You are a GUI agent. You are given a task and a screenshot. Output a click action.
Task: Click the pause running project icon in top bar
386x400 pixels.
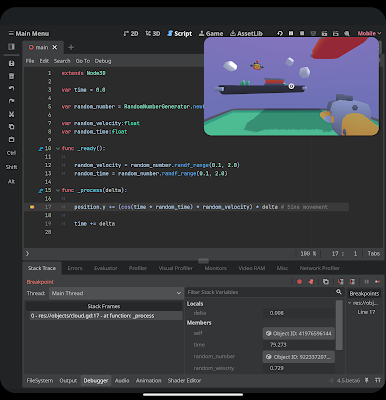pyautogui.click(x=291, y=33)
